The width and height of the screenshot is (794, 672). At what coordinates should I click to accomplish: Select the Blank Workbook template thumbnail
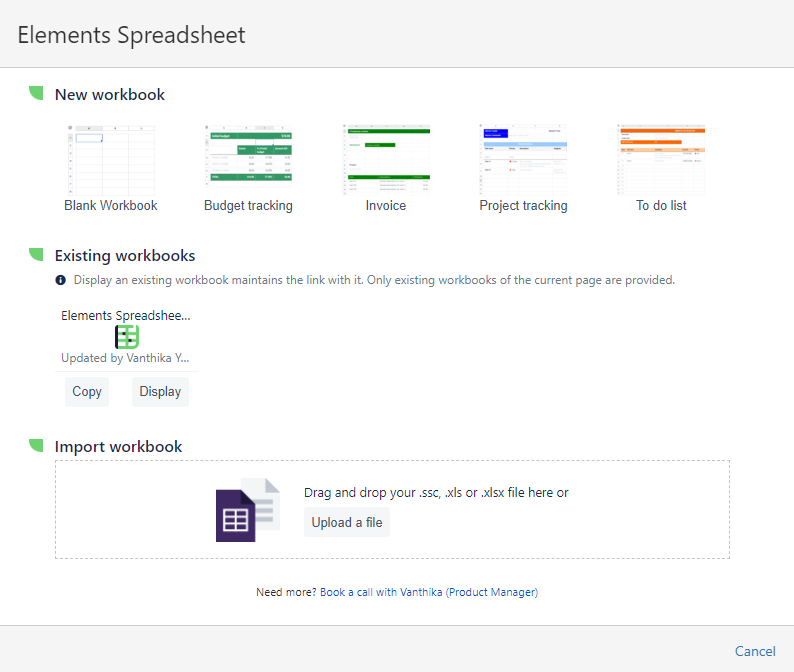point(111,159)
